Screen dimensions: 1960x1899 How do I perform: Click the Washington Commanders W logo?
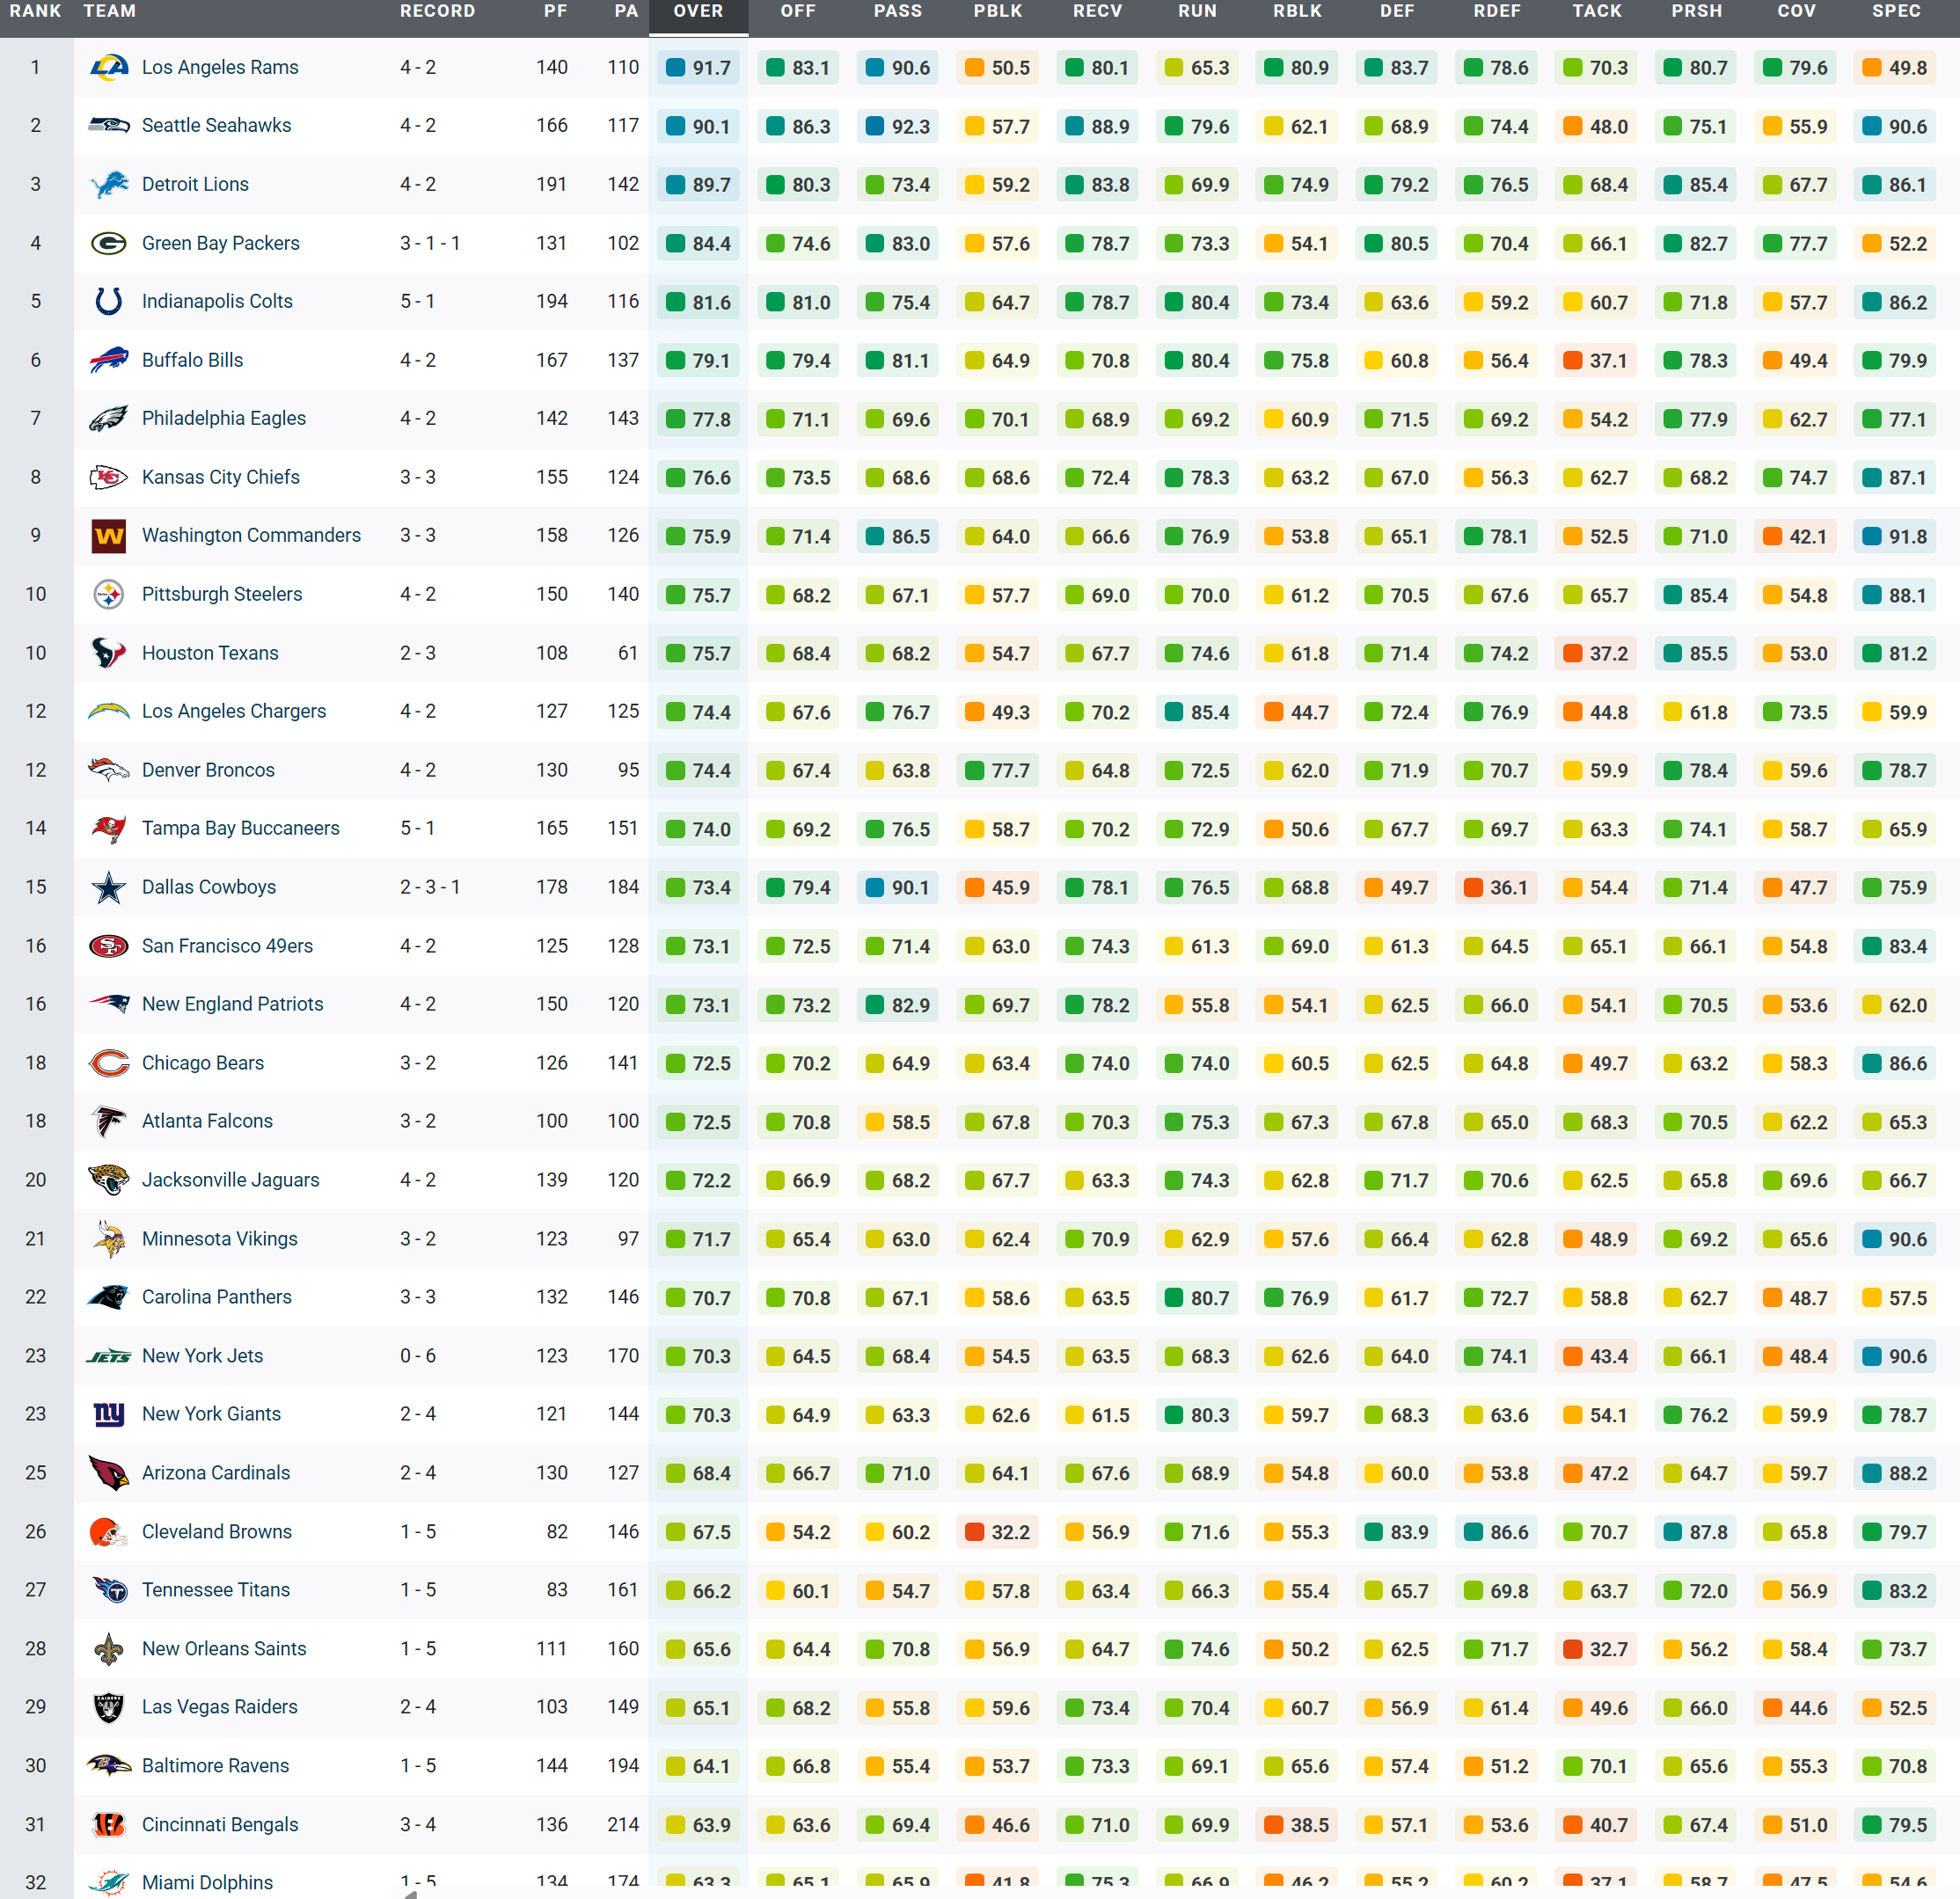point(109,536)
